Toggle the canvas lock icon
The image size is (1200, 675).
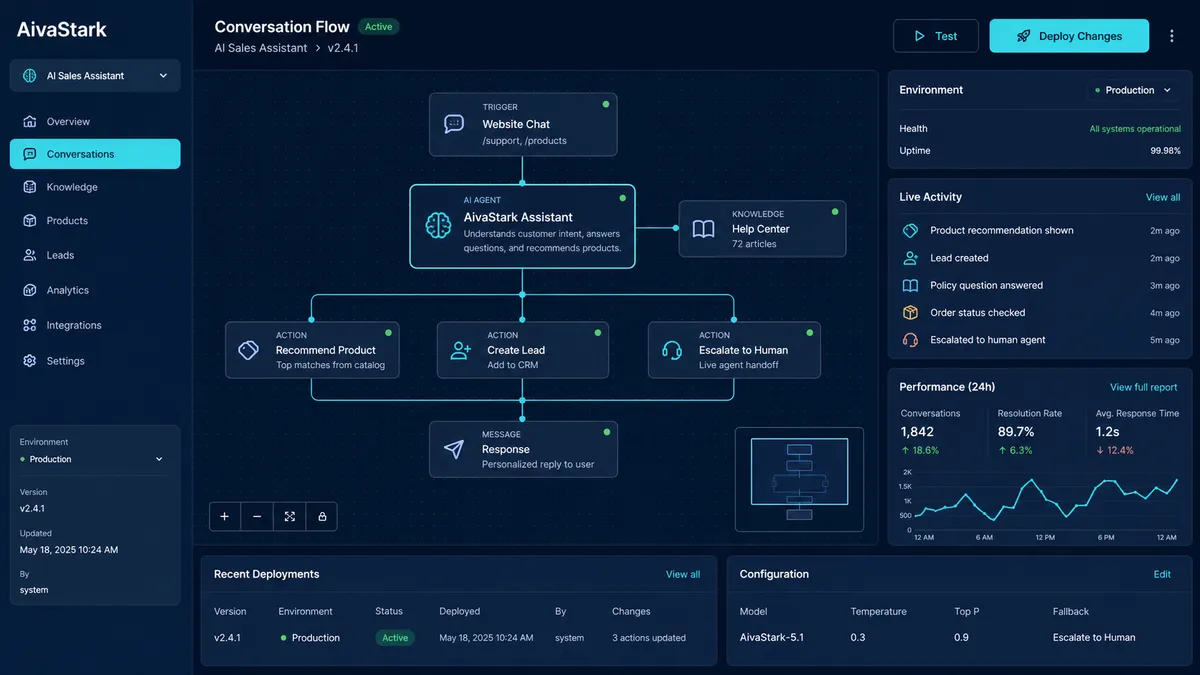point(322,516)
